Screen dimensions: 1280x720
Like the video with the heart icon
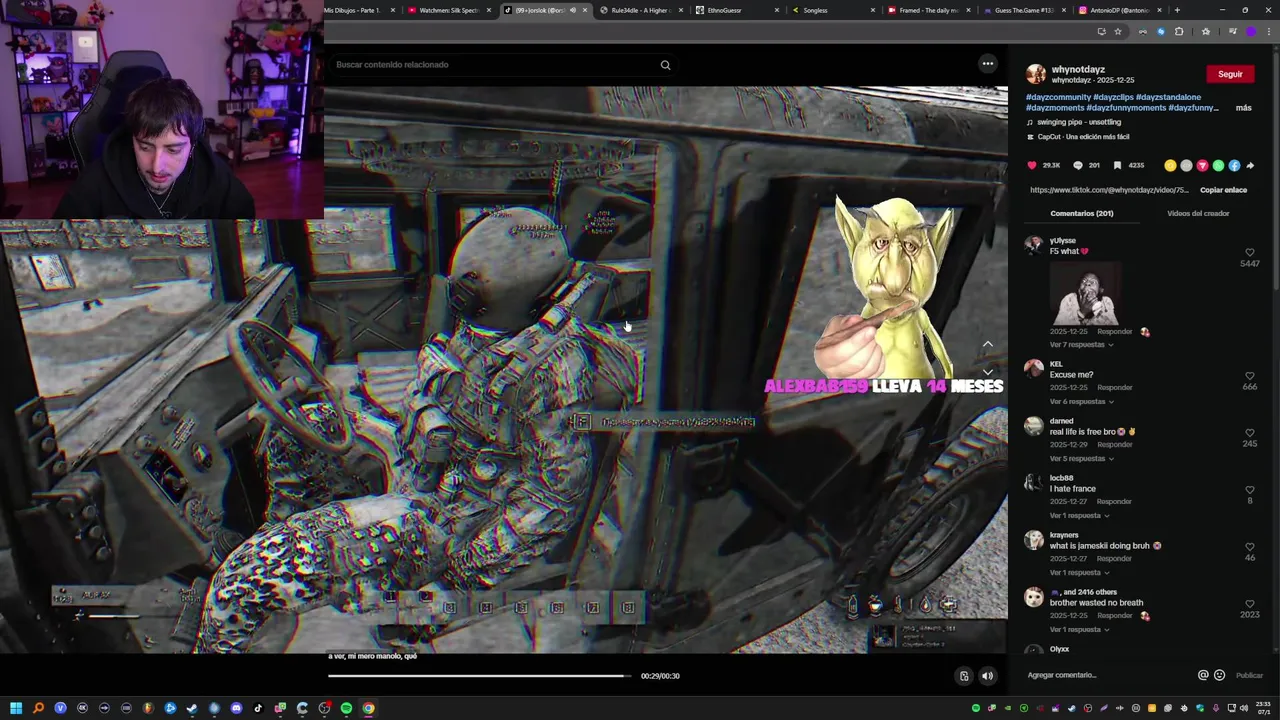1032,166
